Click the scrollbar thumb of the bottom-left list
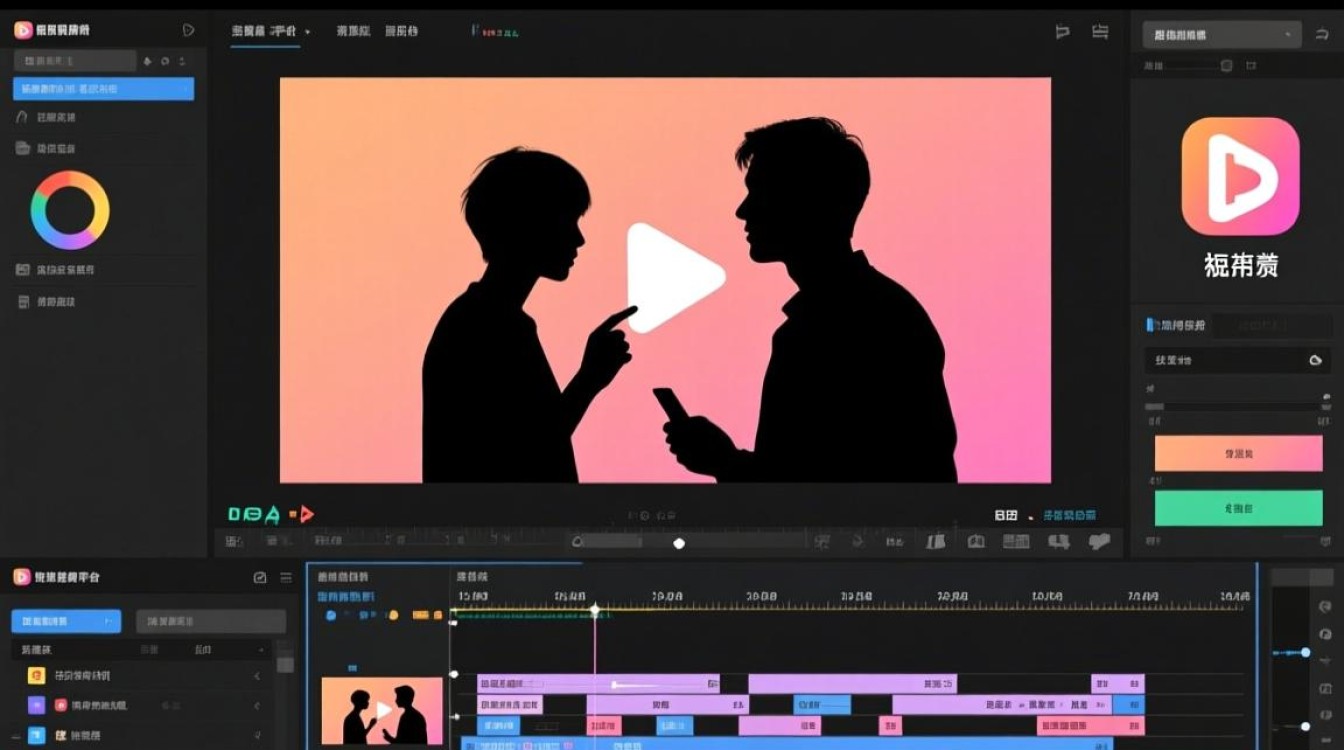Viewport: 1344px width, 750px height. pos(285,664)
